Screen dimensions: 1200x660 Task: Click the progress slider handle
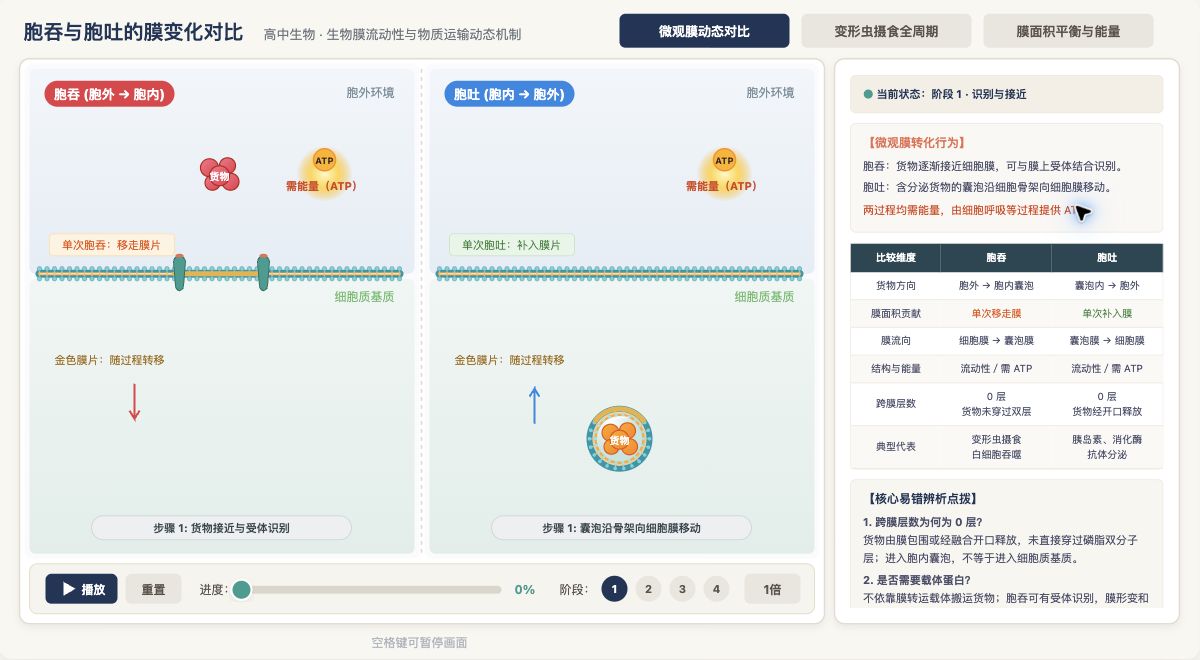point(241,589)
